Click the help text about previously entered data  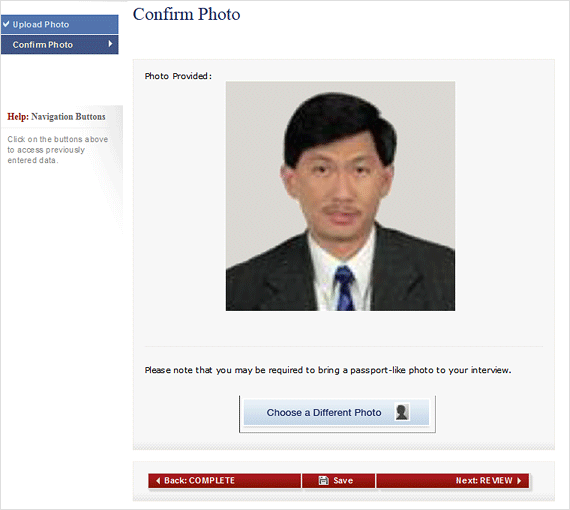(x=58, y=150)
